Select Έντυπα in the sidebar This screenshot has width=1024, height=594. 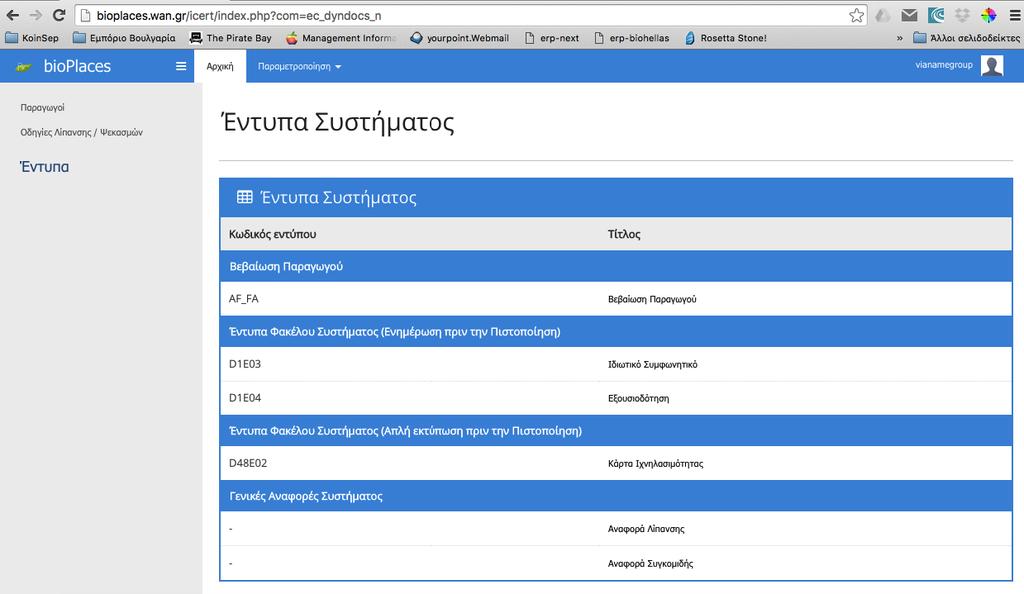[44, 166]
